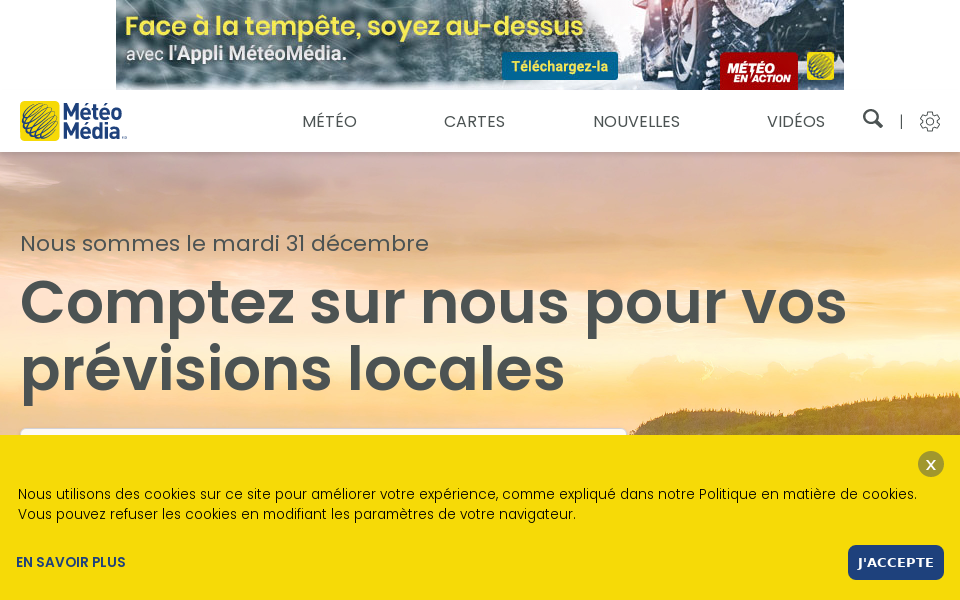Open the search magnifier icon

(872, 119)
